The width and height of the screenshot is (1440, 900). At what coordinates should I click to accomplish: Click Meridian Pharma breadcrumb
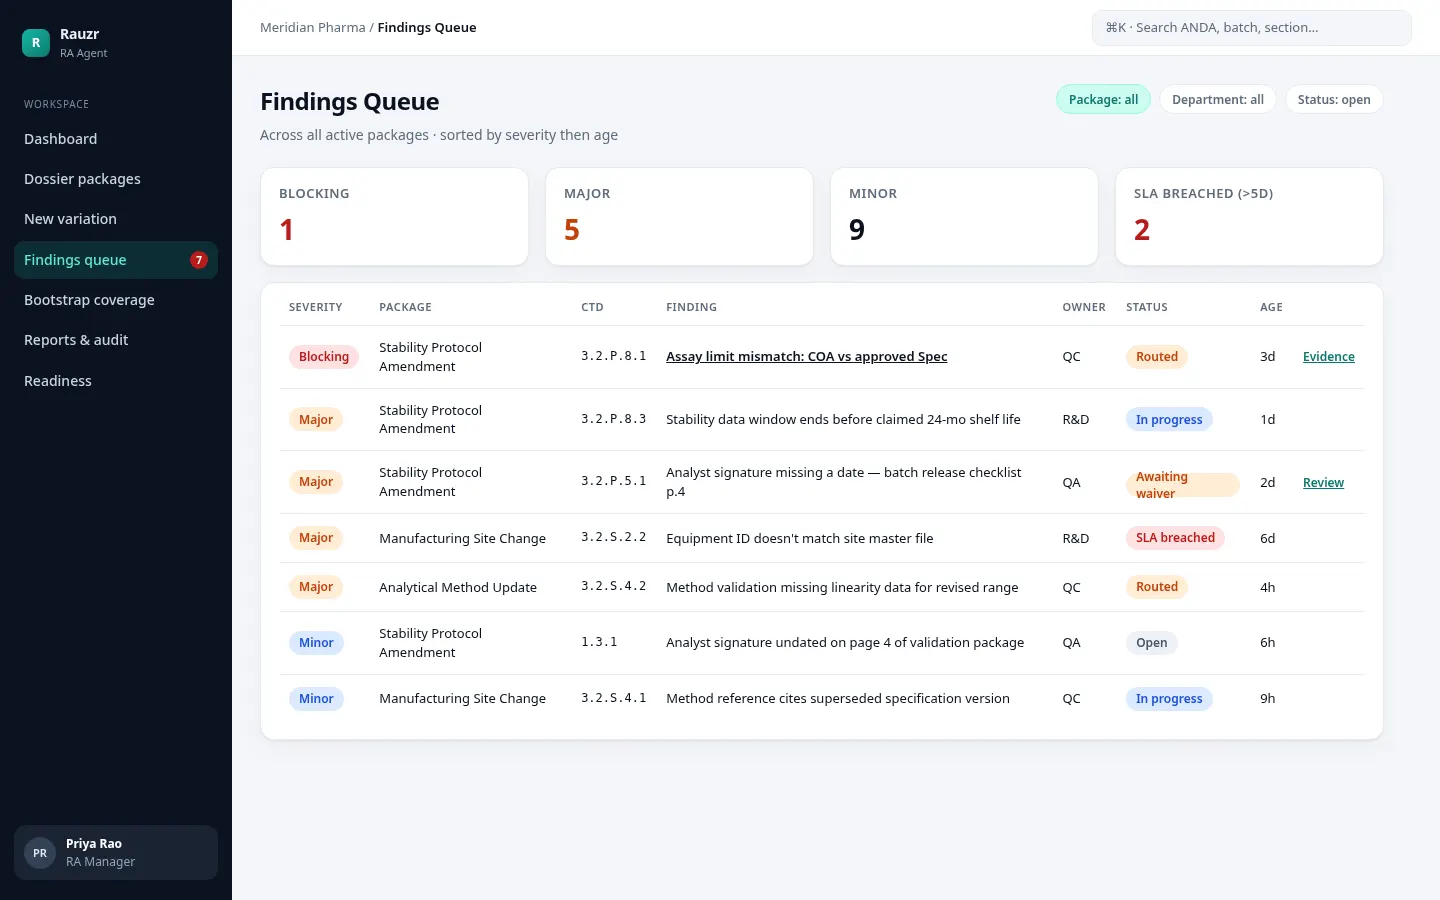coord(313,28)
